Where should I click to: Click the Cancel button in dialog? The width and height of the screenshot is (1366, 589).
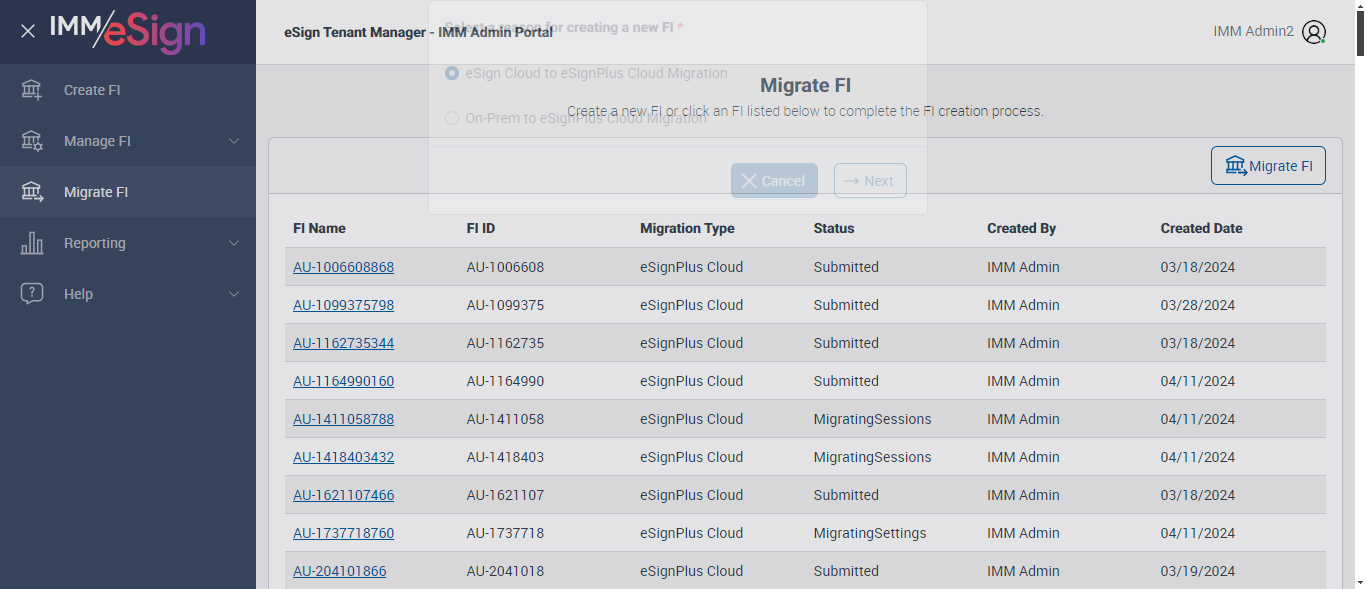tap(774, 181)
